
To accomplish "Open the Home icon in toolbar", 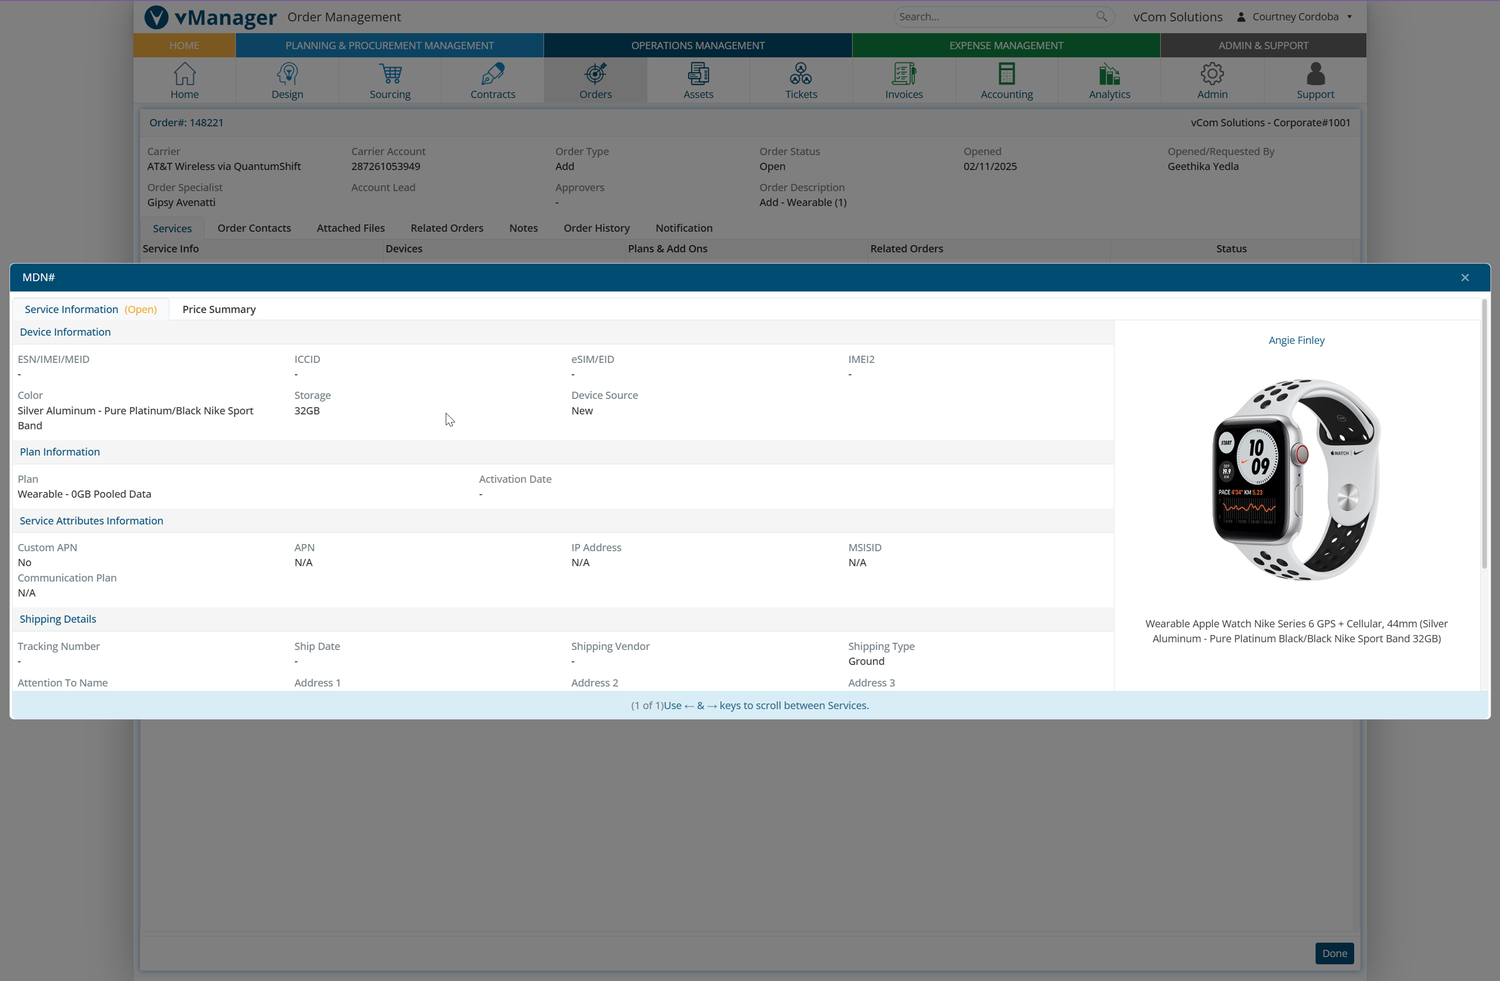I will tap(184, 74).
